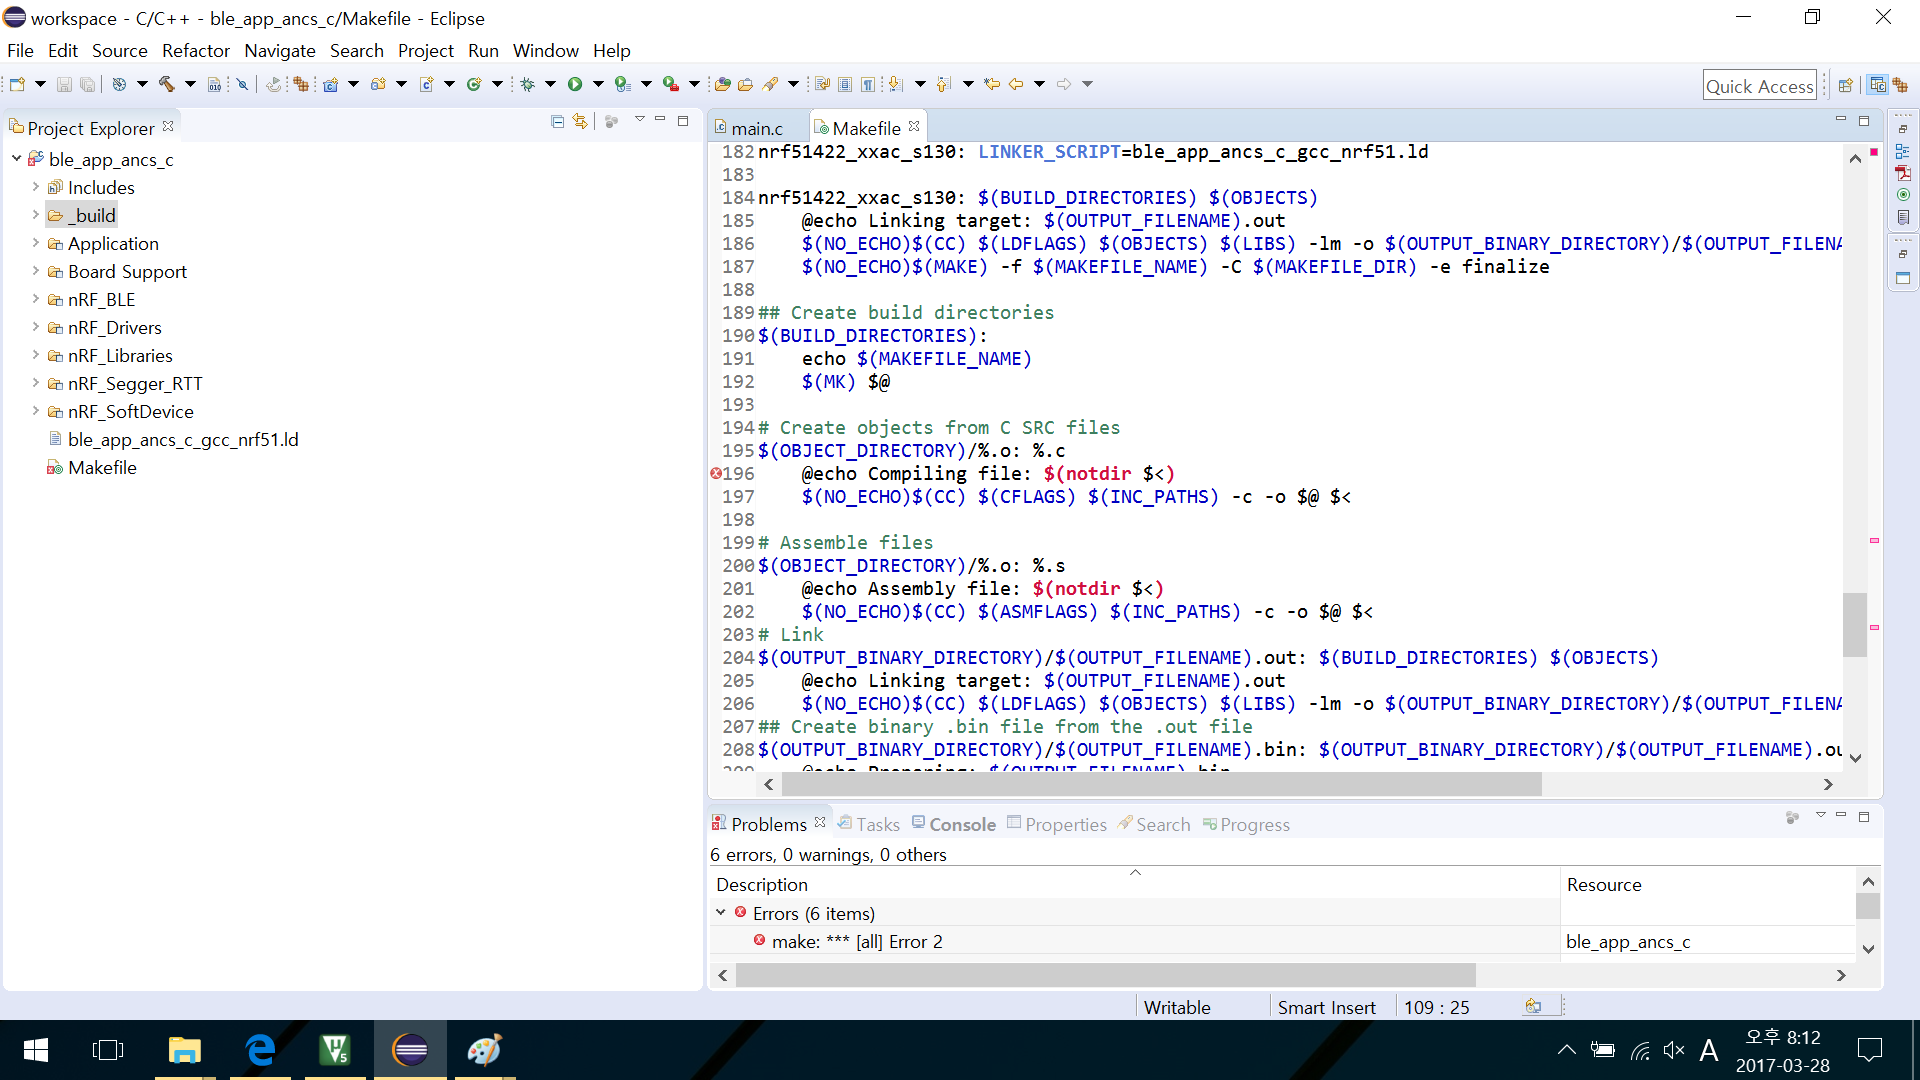Expand the nRF_BLE folder node
Image resolution: width=1920 pixels, height=1080 pixels.
coord(36,299)
